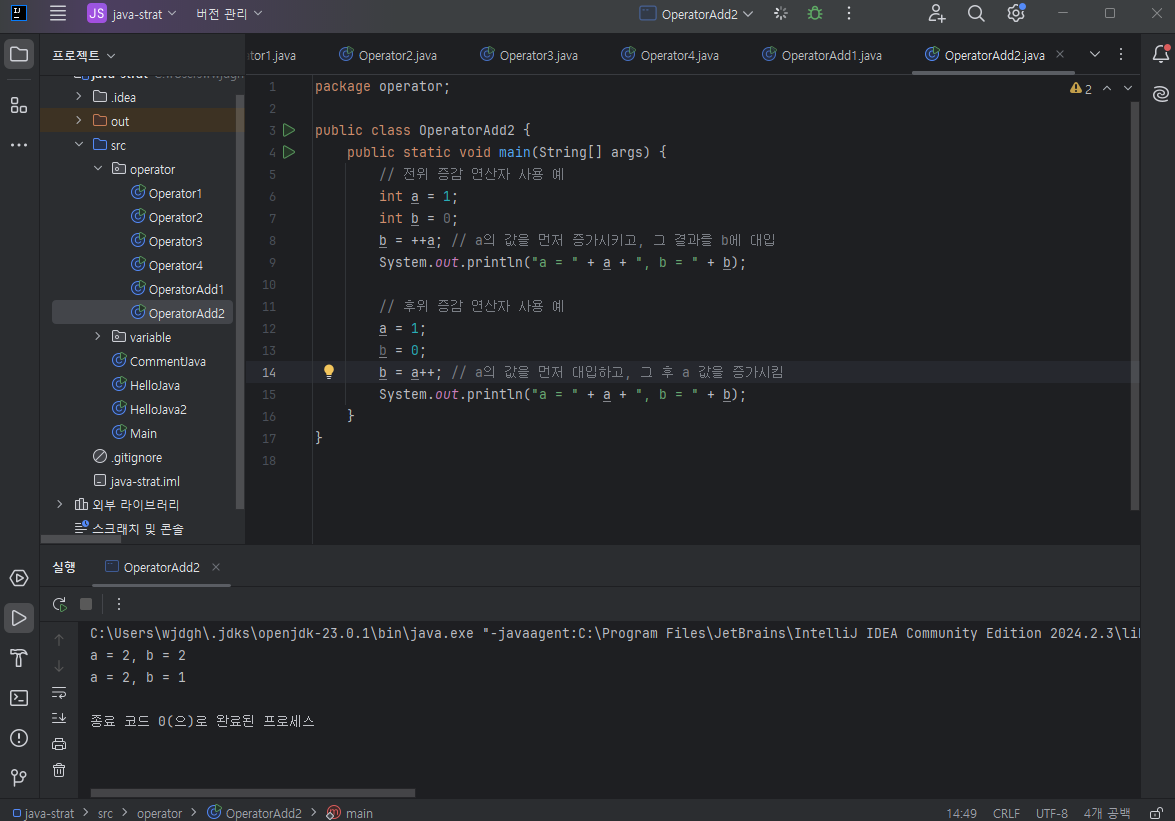Open Git version control tool window
Viewport: 1175px width, 821px height.
coord(19,778)
